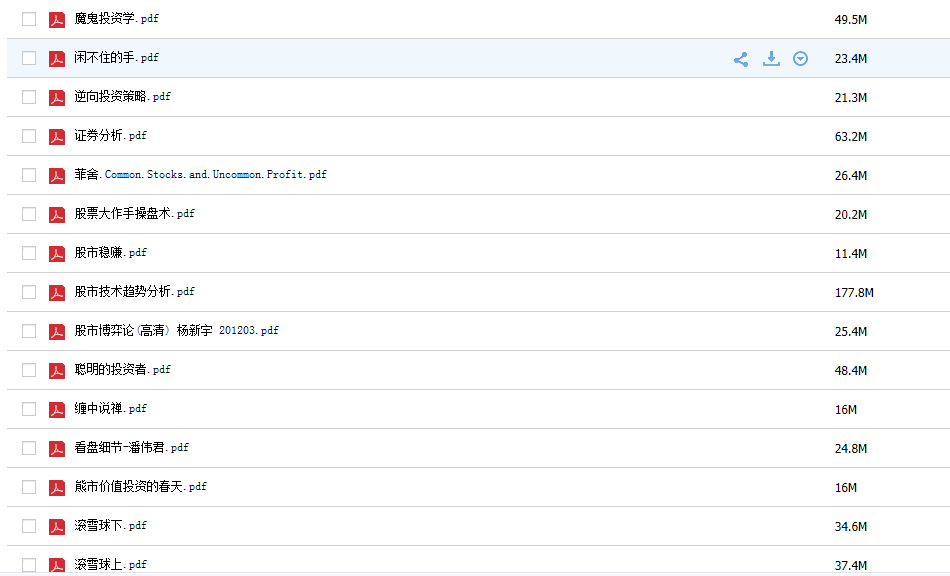Click the PDF icon for 股市稳赚.pdf
The height and width of the screenshot is (576, 950).
click(57, 253)
